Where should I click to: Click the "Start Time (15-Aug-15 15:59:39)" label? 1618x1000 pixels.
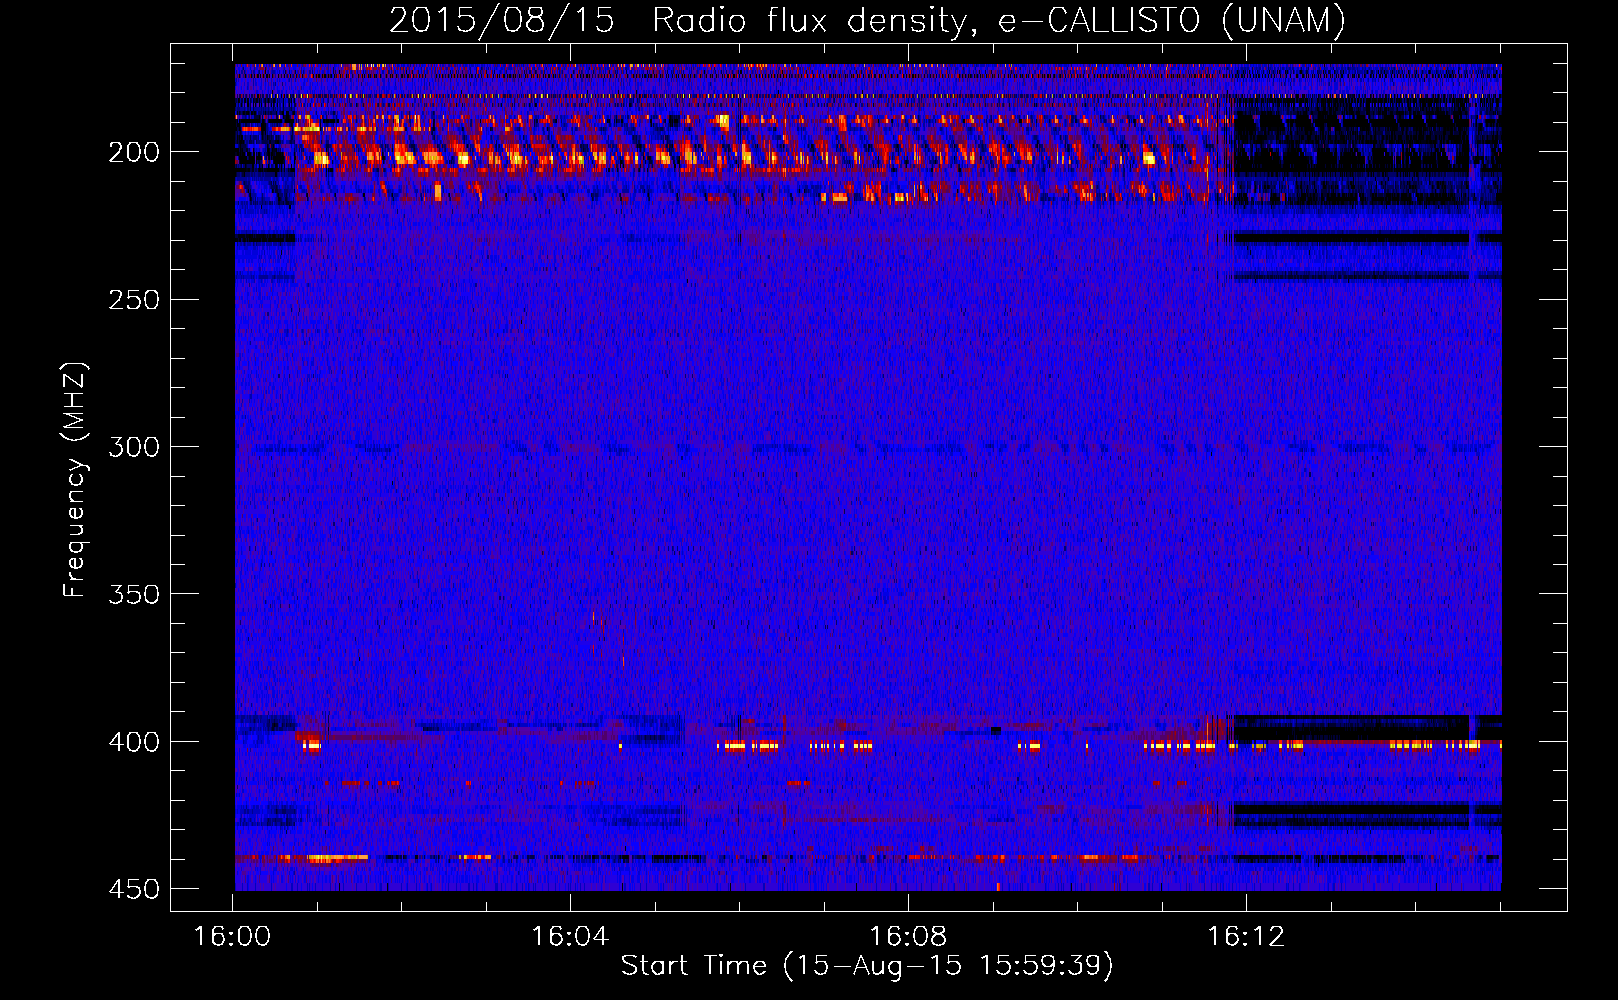(867, 966)
